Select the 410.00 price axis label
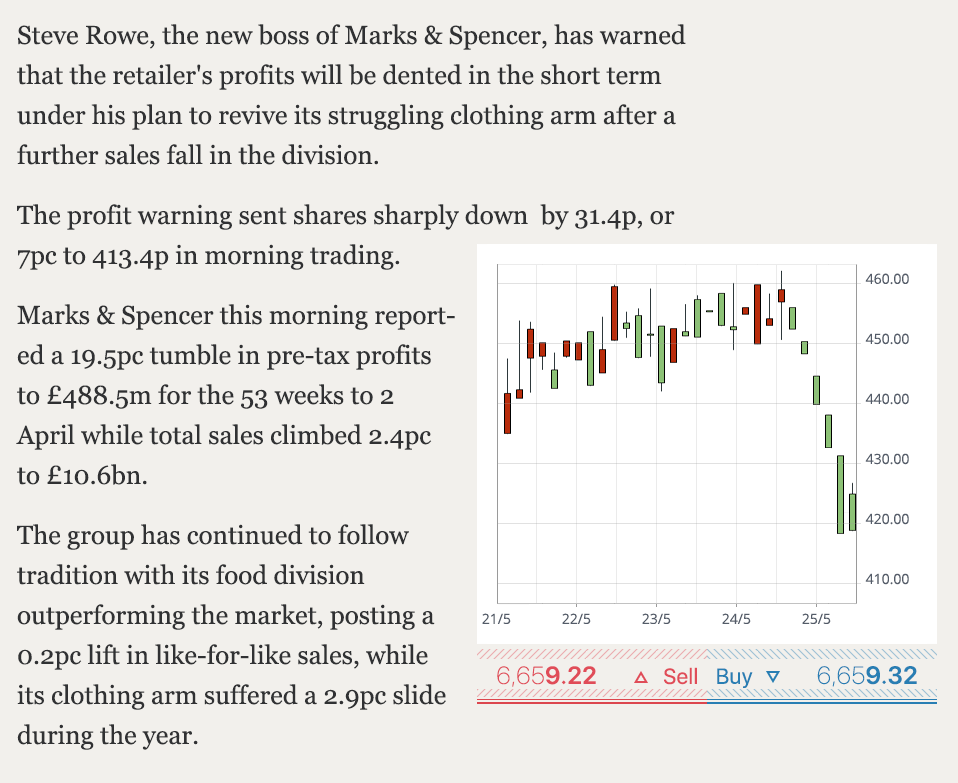This screenshot has width=958, height=783. [886, 579]
